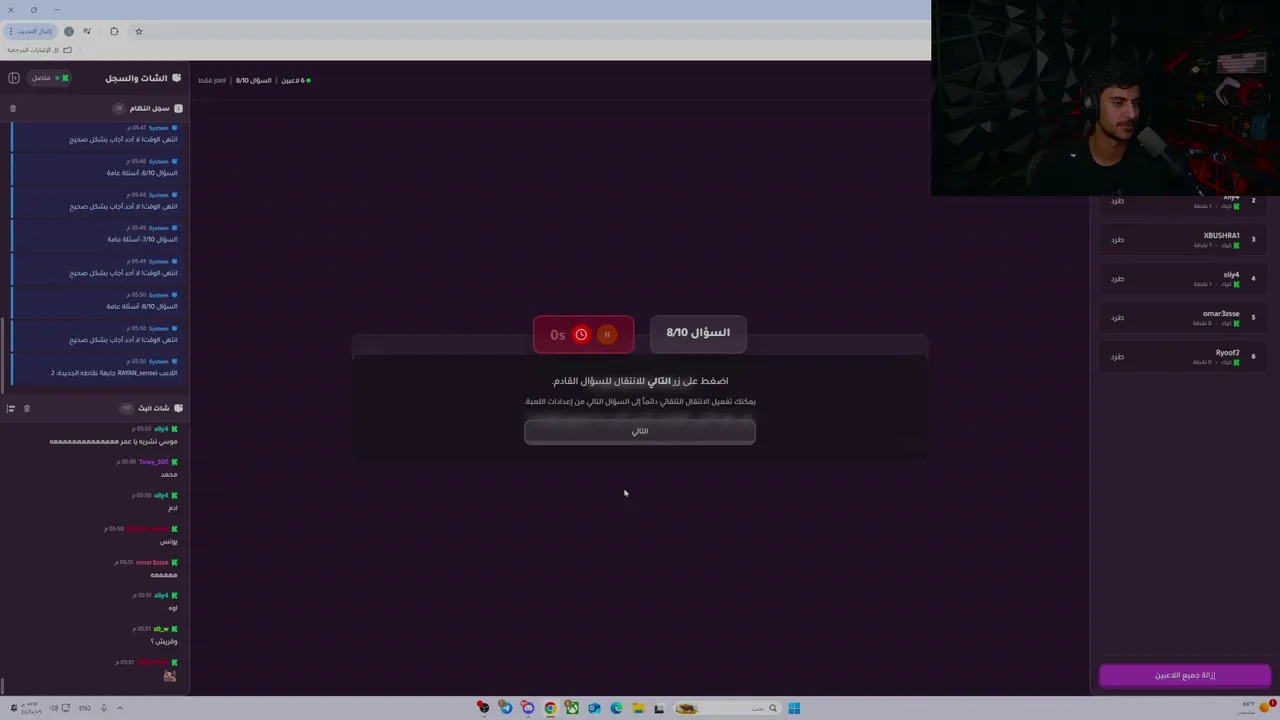Click Kick platform icon next to omar3zsse

tap(1236, 323)
